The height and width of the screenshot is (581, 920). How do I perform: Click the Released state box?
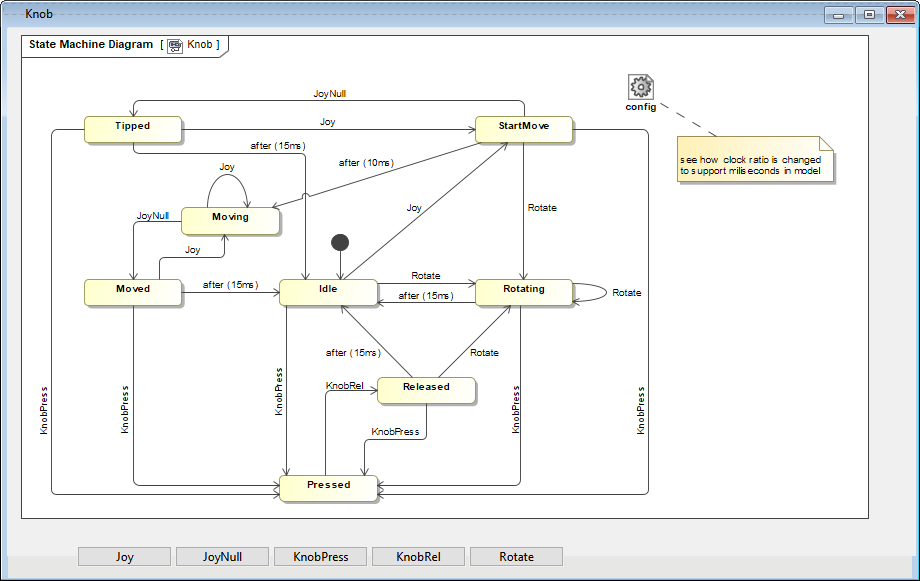425,388
